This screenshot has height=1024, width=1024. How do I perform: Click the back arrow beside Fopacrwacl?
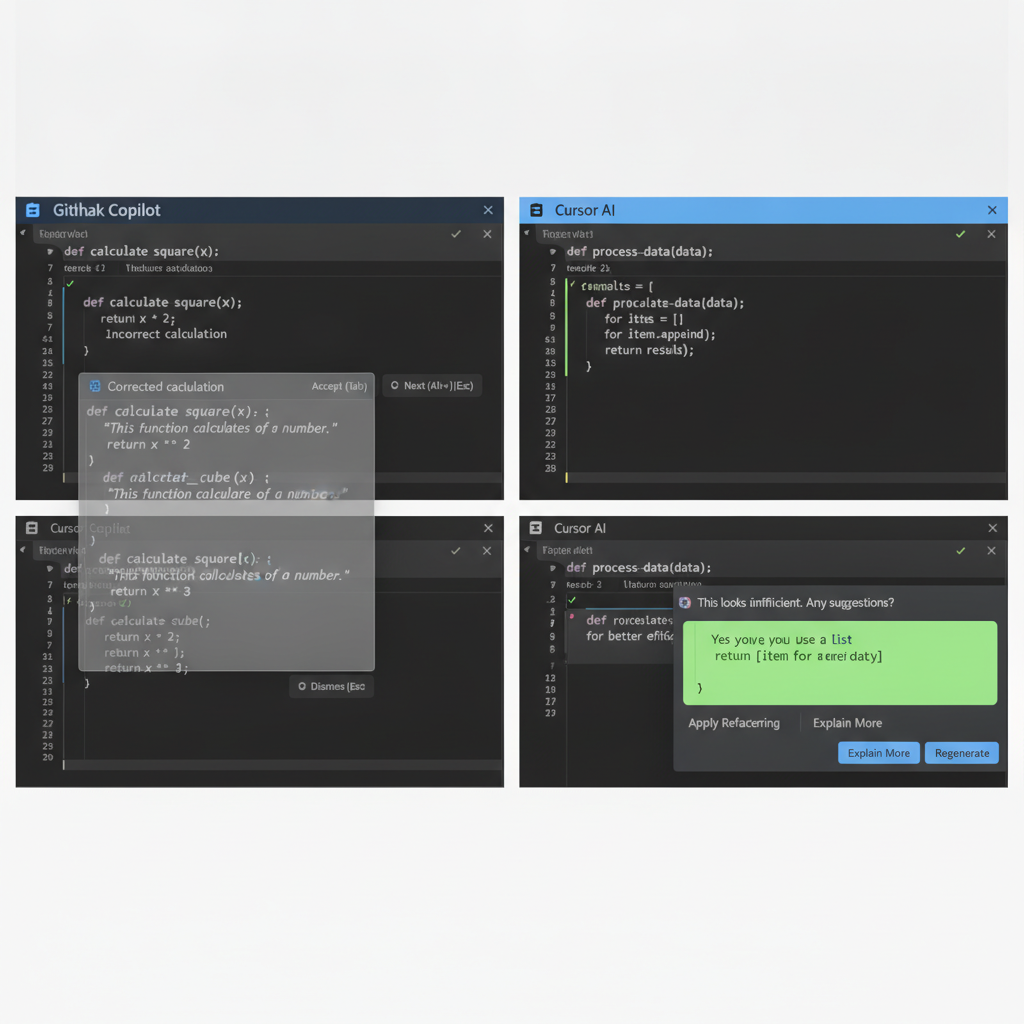click(x=23, y=232)
